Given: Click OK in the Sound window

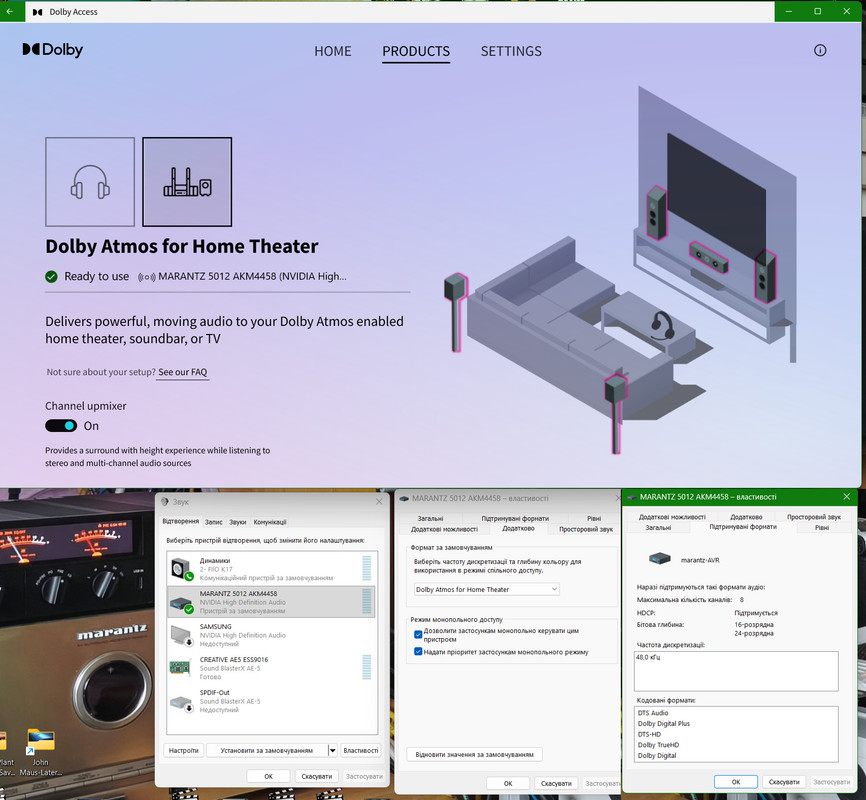Looking at the screenshot, I should coord(268,776).
